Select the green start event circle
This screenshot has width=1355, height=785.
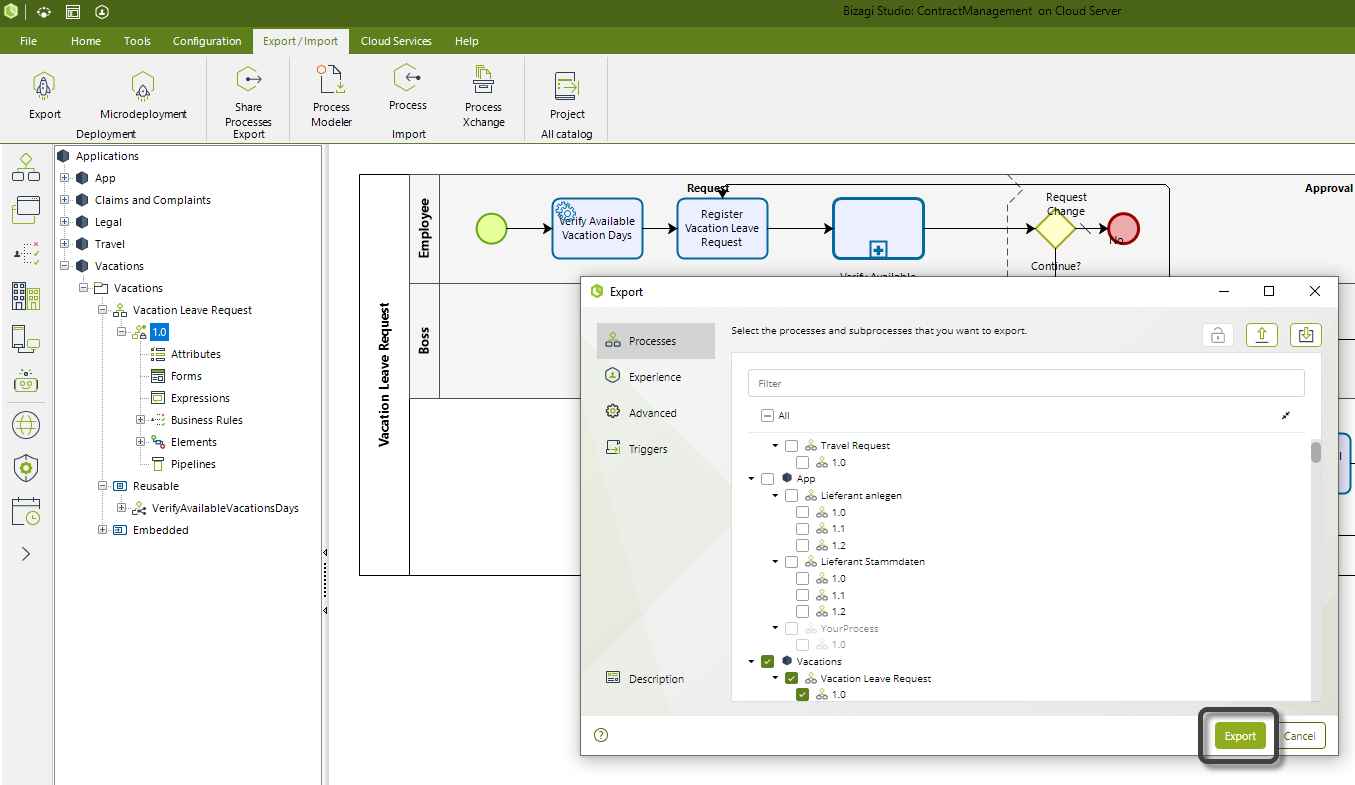click(491, 229)
